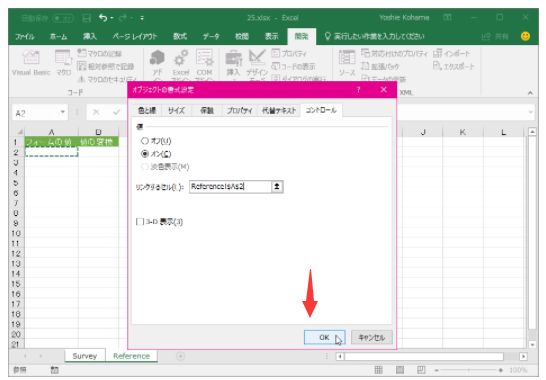This screenshot has width=546, height=380.
Task: Switch to Page Layout view status icon
Action: coord(400,370)
